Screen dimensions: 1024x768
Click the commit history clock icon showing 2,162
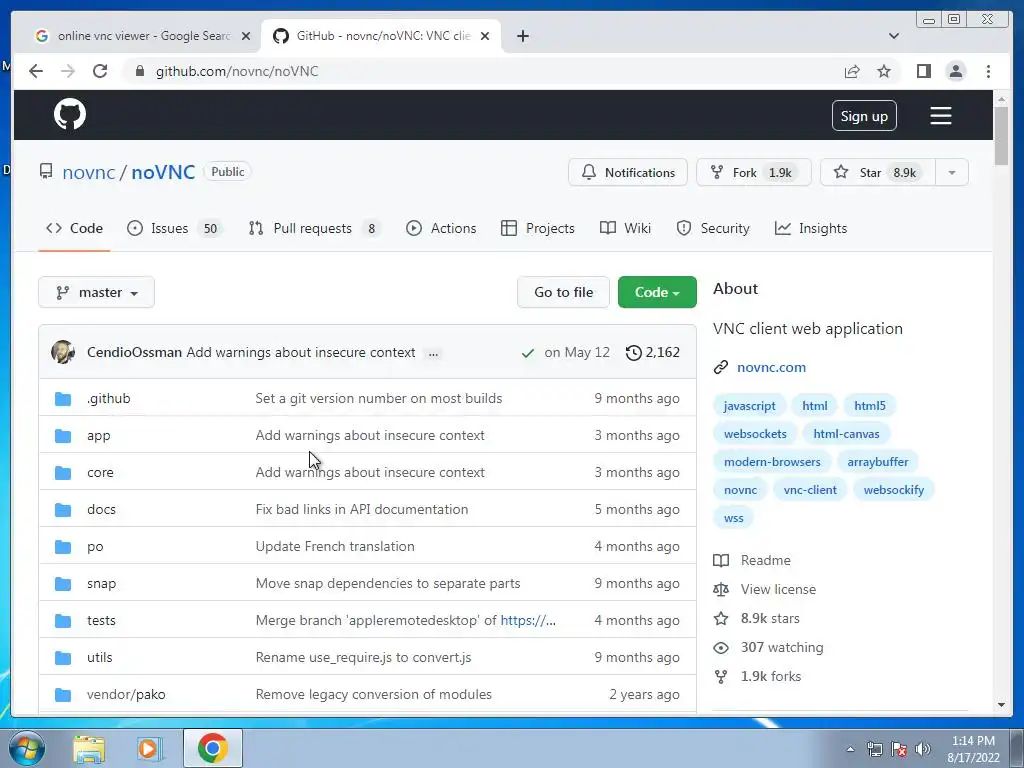tap(633, 353)
